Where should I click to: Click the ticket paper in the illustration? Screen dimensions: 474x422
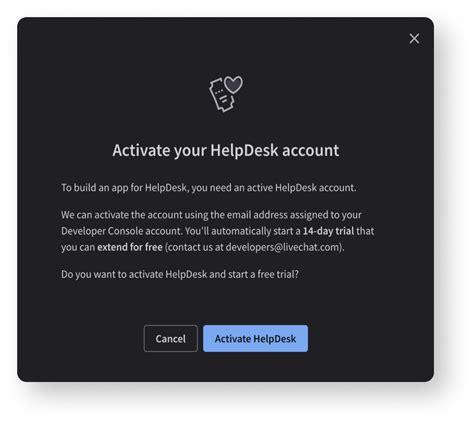221,95
